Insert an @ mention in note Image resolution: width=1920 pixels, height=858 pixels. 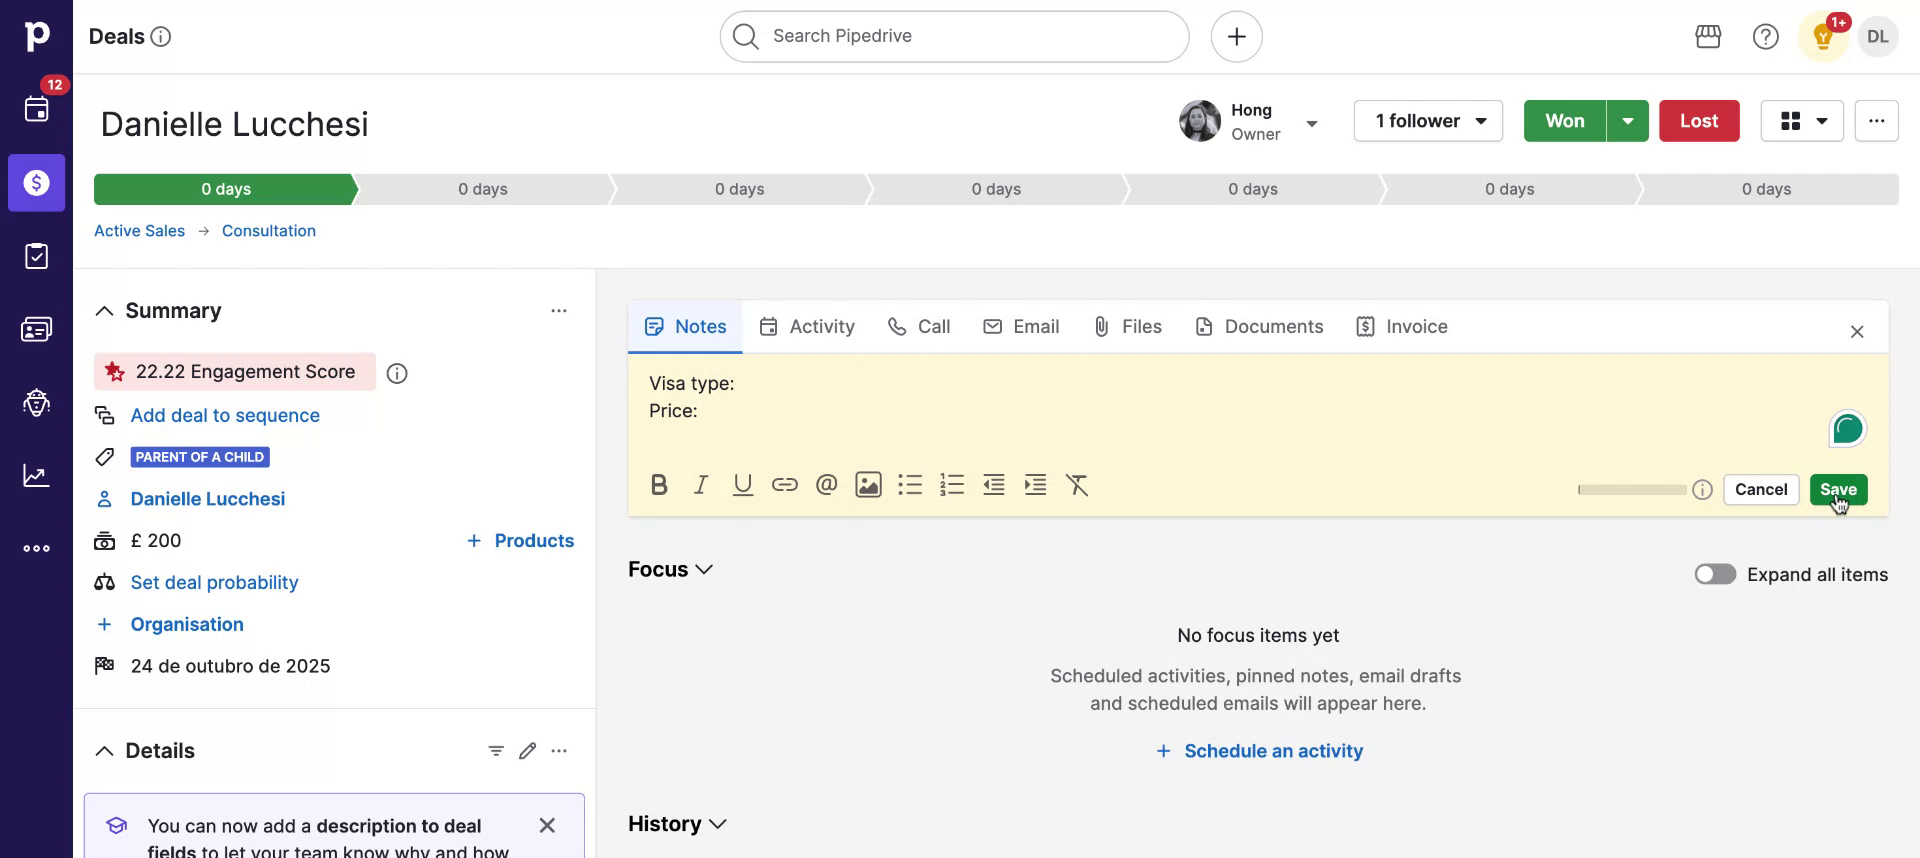pyautogui.click(x=826, y=485)
